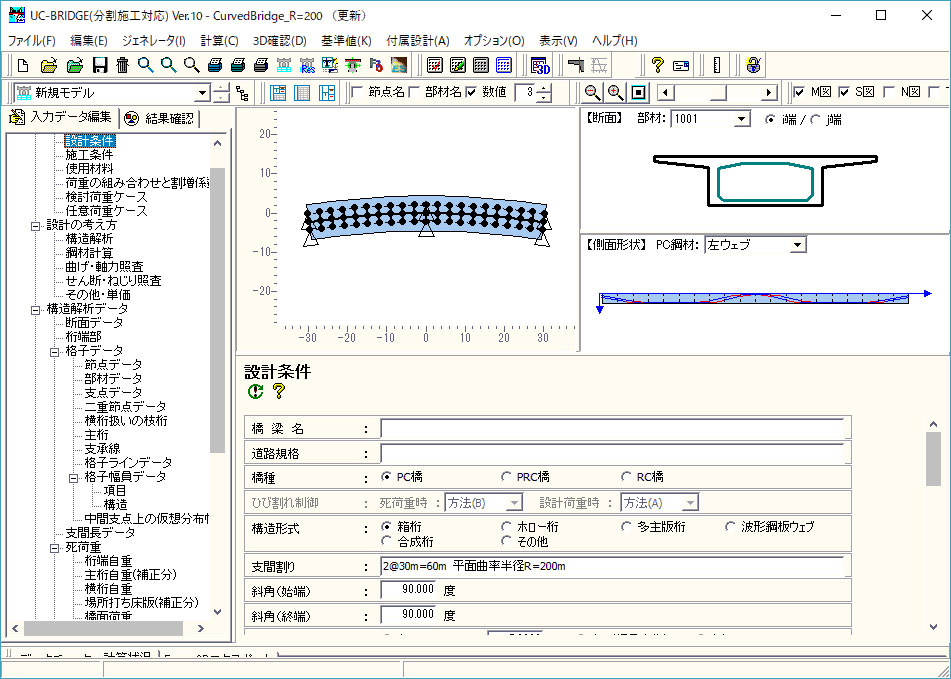Screen dimensions: 951x679
Task: Open the 3D view icon
Action: (539, 65)
